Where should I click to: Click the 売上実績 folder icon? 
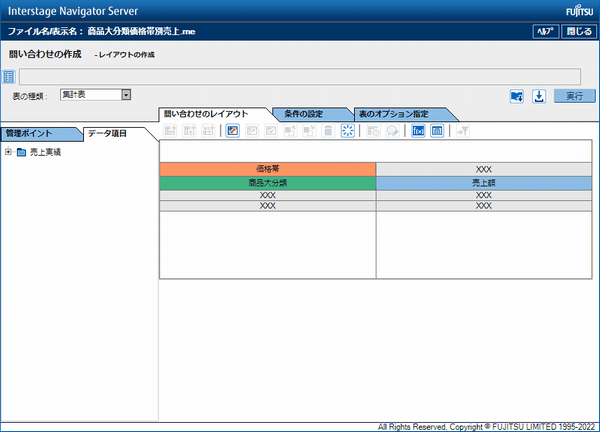tap(21, 152)
